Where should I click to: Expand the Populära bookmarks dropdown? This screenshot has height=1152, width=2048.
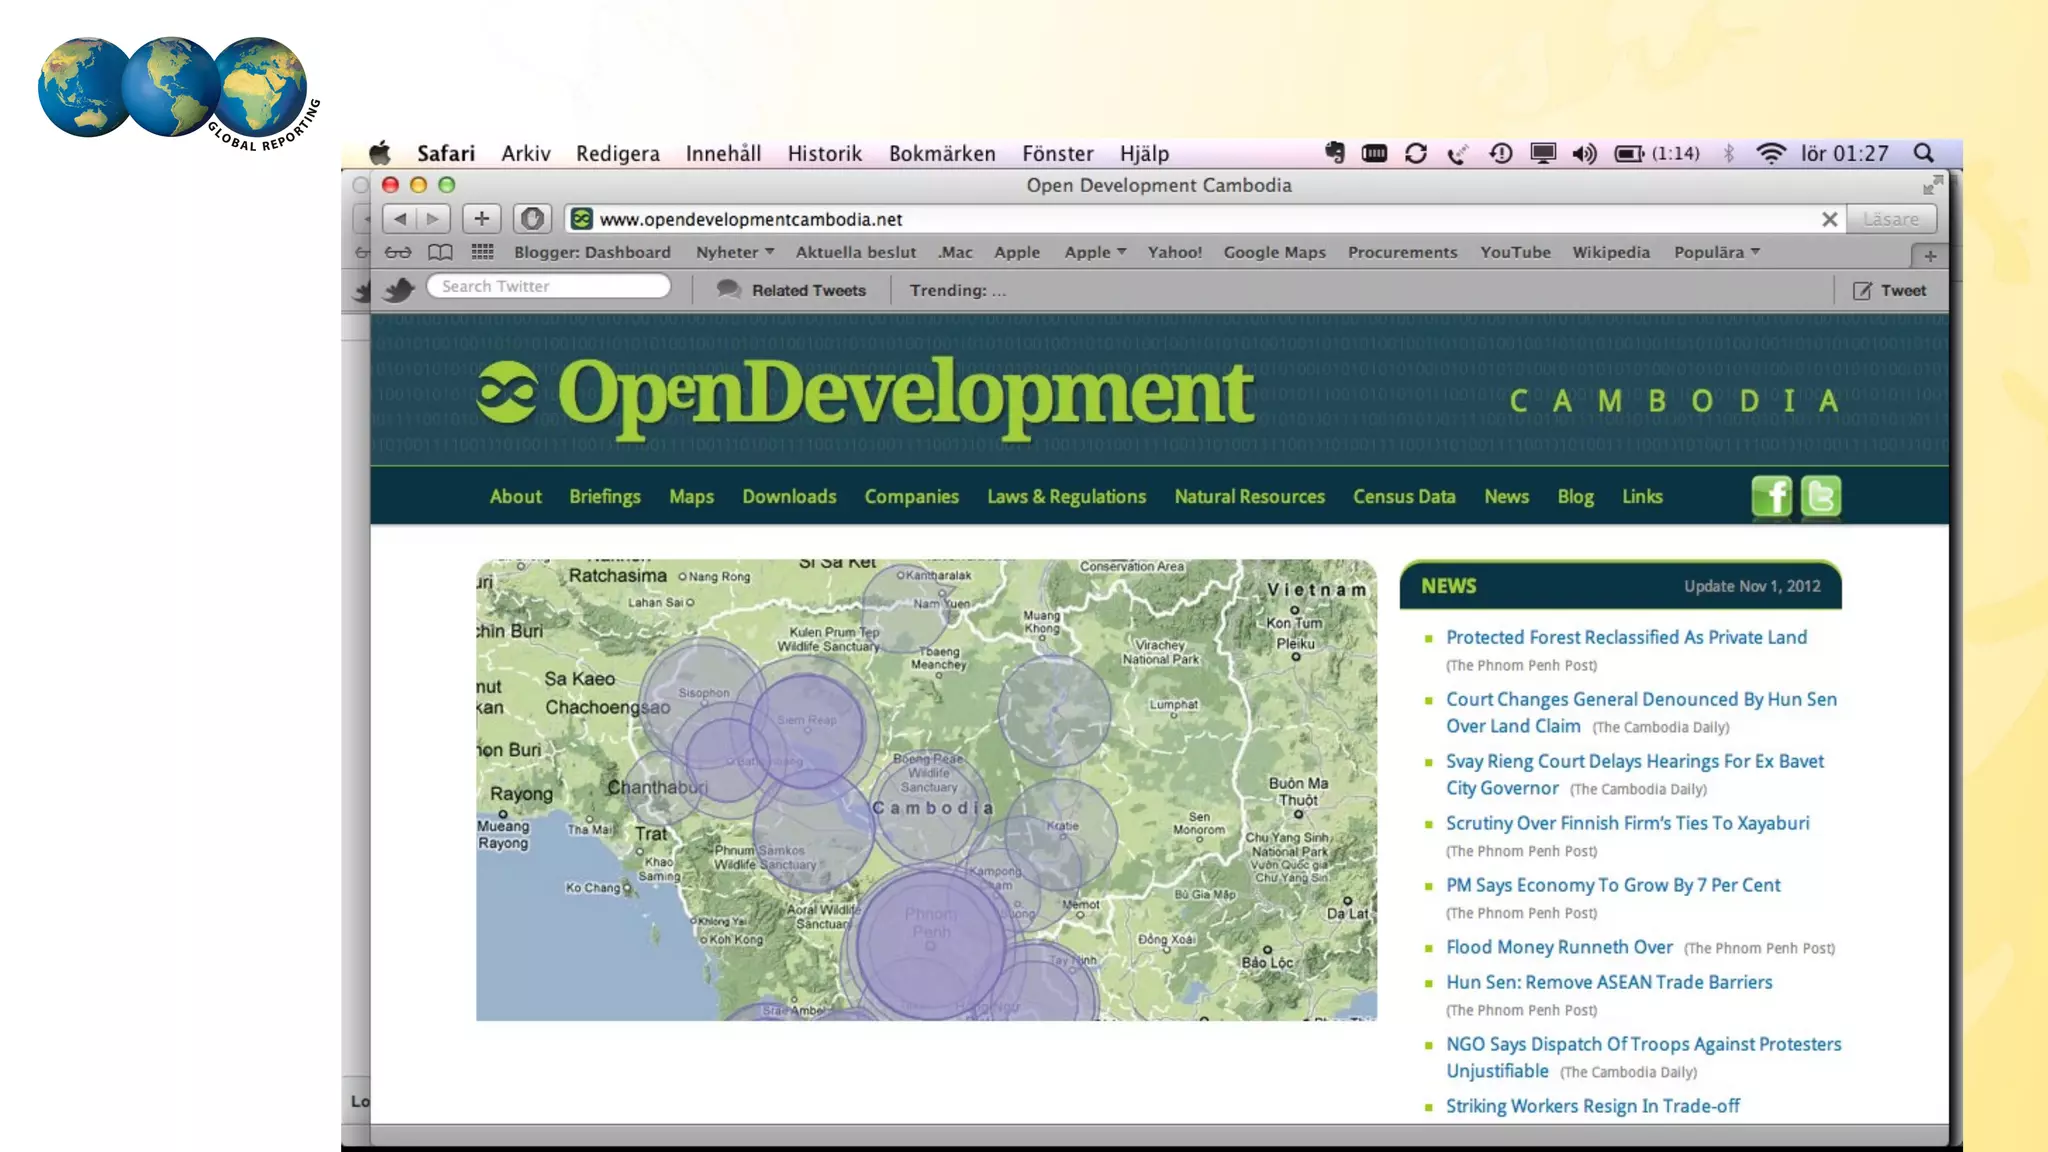[x=1716, y=253]
